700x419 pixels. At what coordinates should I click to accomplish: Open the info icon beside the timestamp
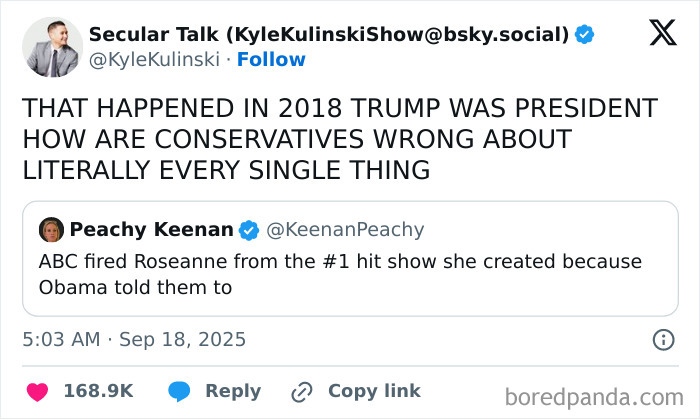point(662,340)
